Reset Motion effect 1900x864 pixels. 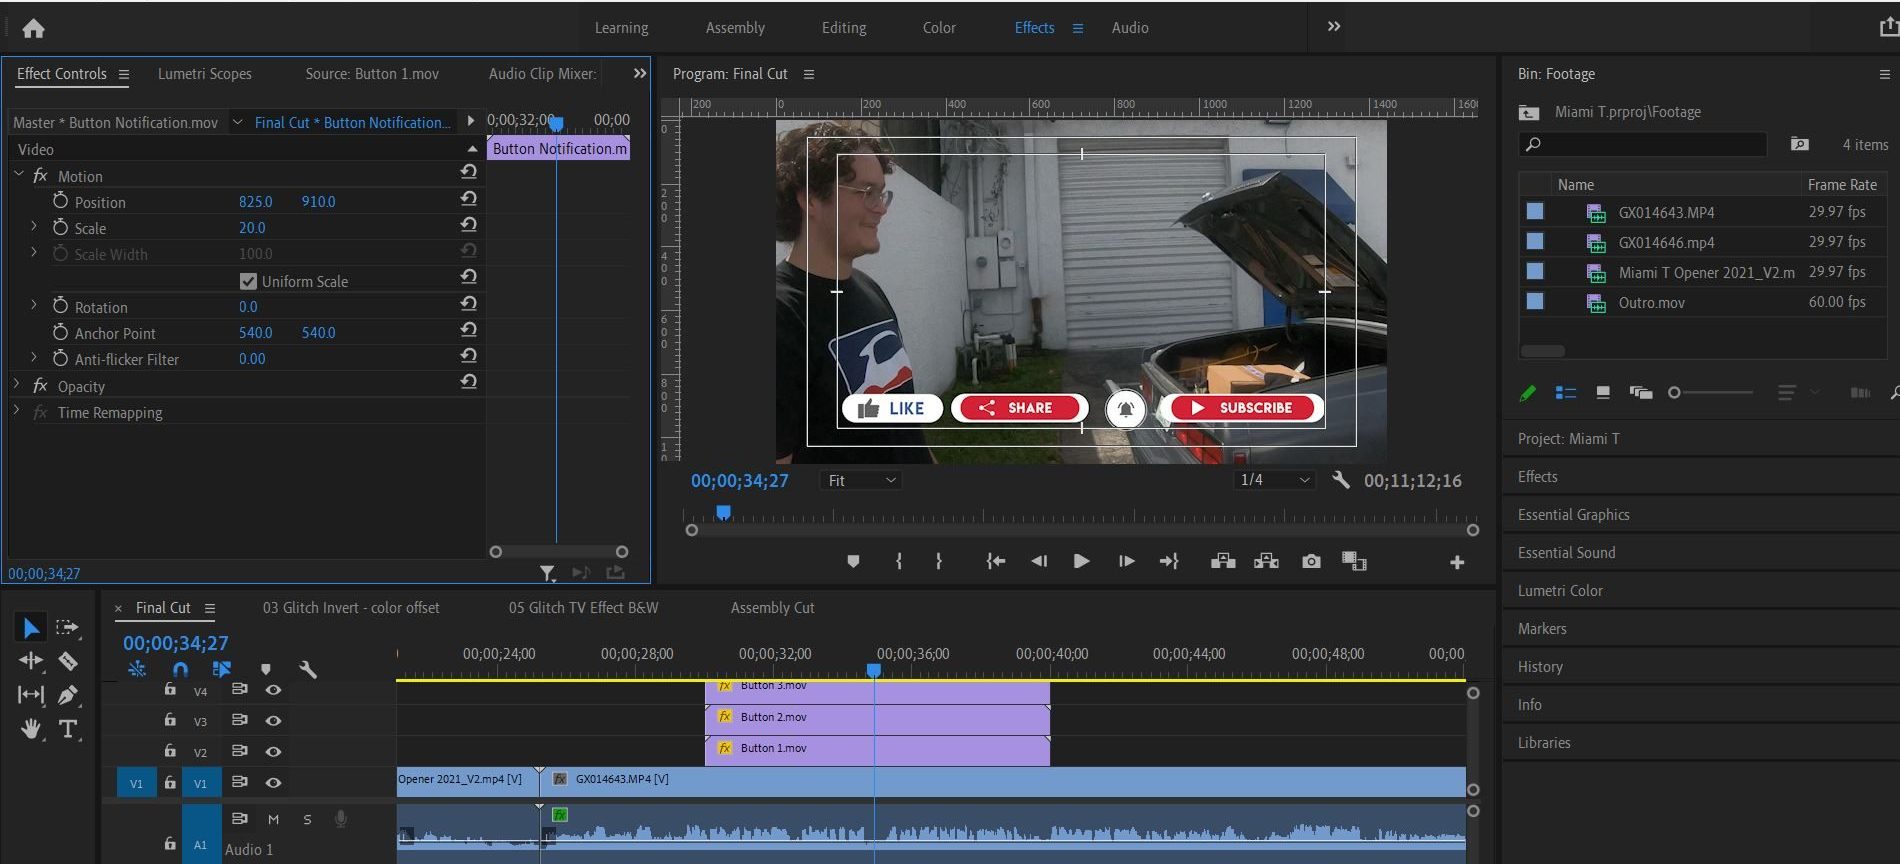click(468, 172)
